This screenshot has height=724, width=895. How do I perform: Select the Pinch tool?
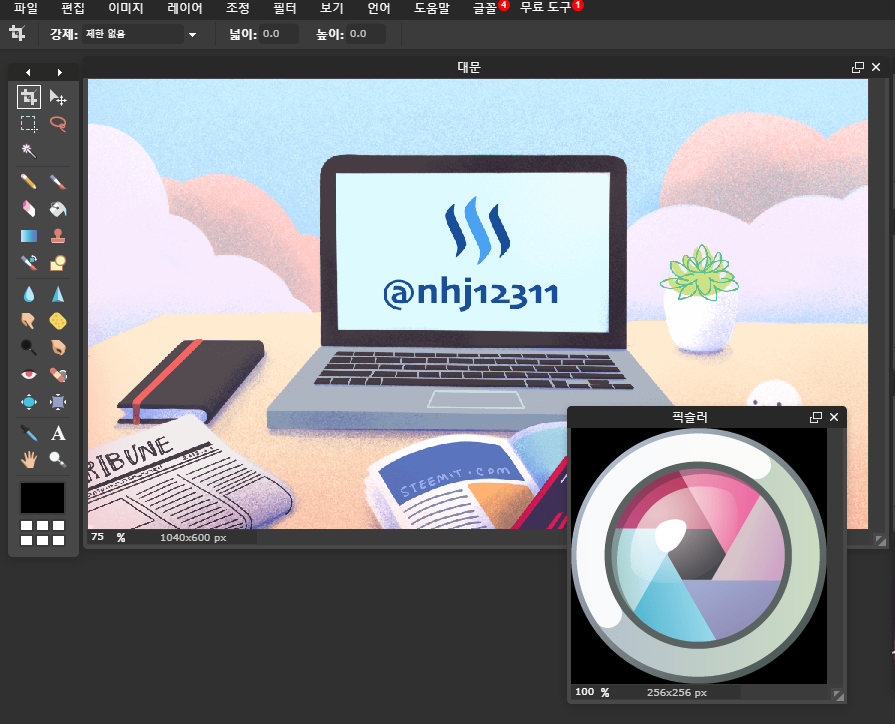click(x=58, y=402)
